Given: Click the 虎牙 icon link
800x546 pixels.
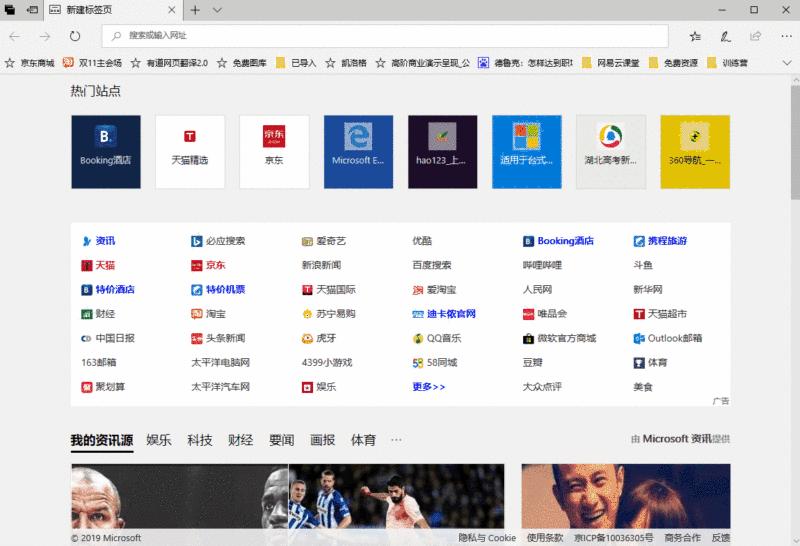Looking at the screenshot, I should pyautogui.click(x=319, y=338).
